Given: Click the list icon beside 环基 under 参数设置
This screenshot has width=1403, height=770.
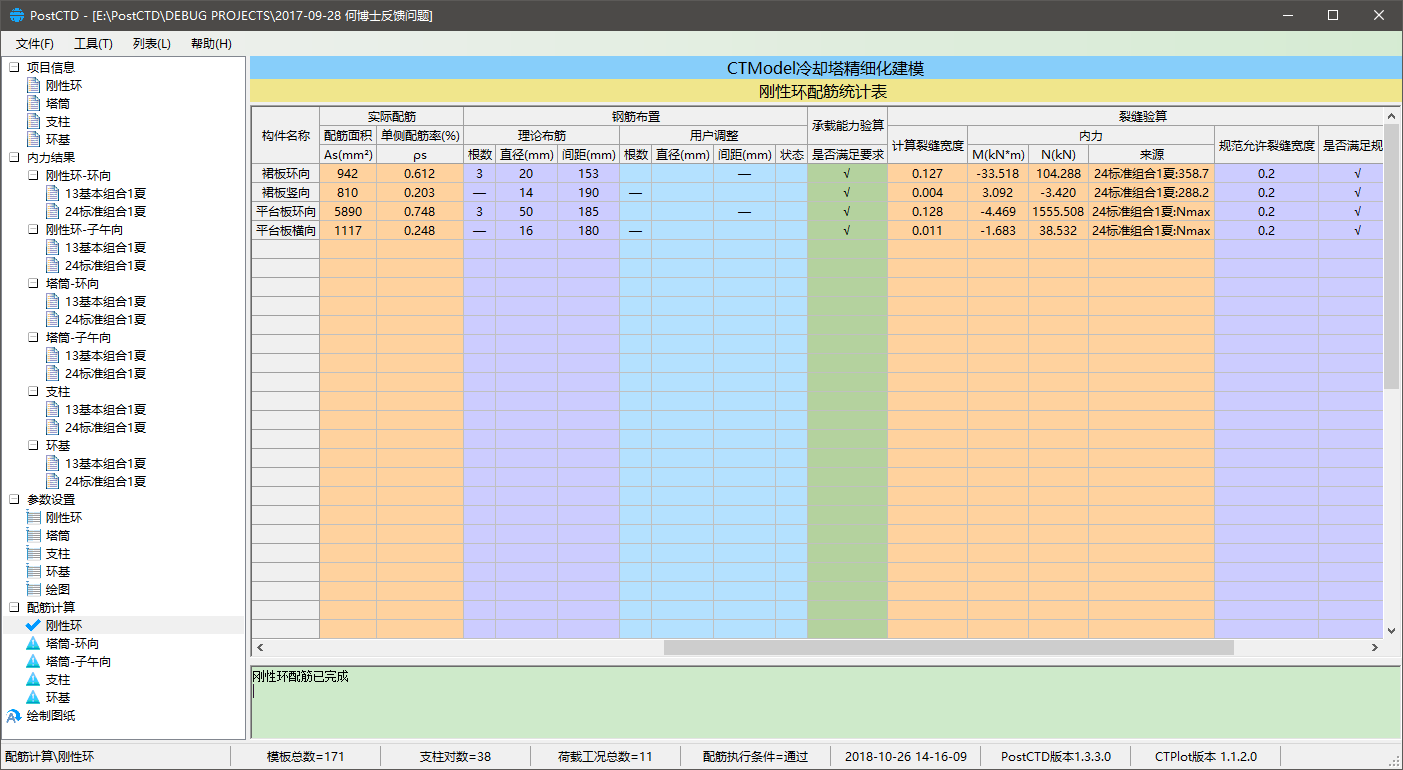Looking at the screenshot, I should 34,572.
